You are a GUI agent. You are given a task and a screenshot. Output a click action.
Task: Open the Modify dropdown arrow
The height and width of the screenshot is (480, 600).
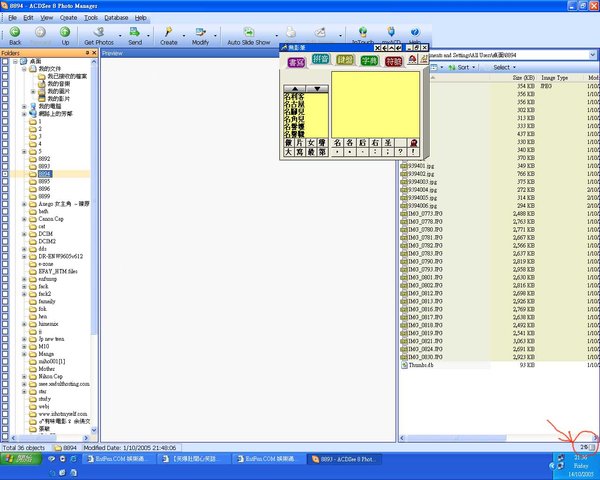click(x=215, y=36)
